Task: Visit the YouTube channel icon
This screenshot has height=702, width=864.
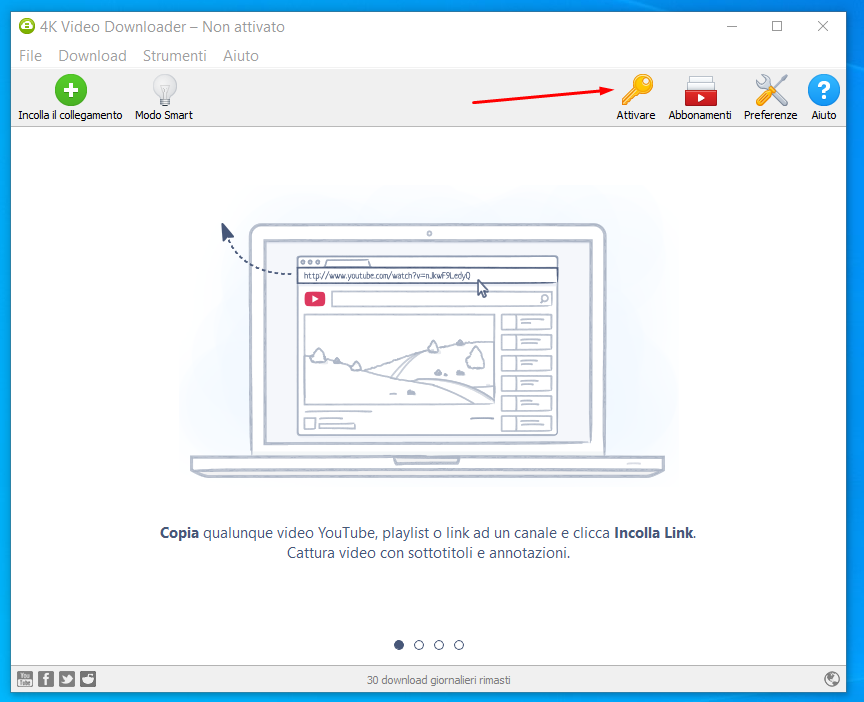Action: tap(24, 678)
